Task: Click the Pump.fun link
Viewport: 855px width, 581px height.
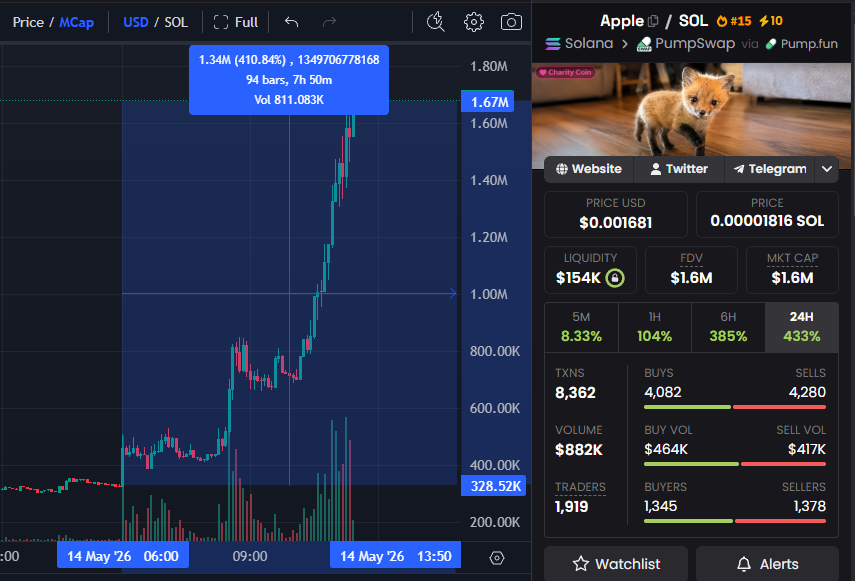Action: pos(802,44)
